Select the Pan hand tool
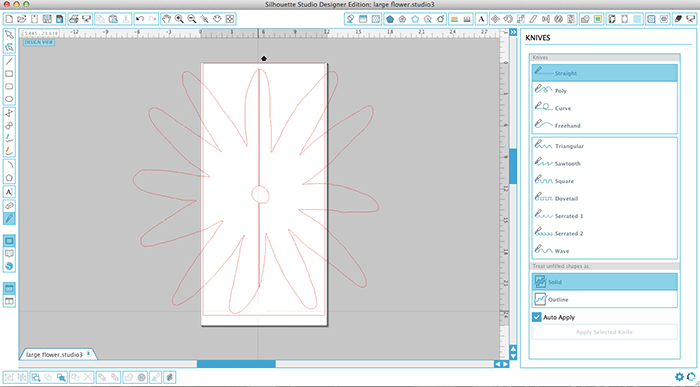The image size is (700, 387). pos(167,19)
